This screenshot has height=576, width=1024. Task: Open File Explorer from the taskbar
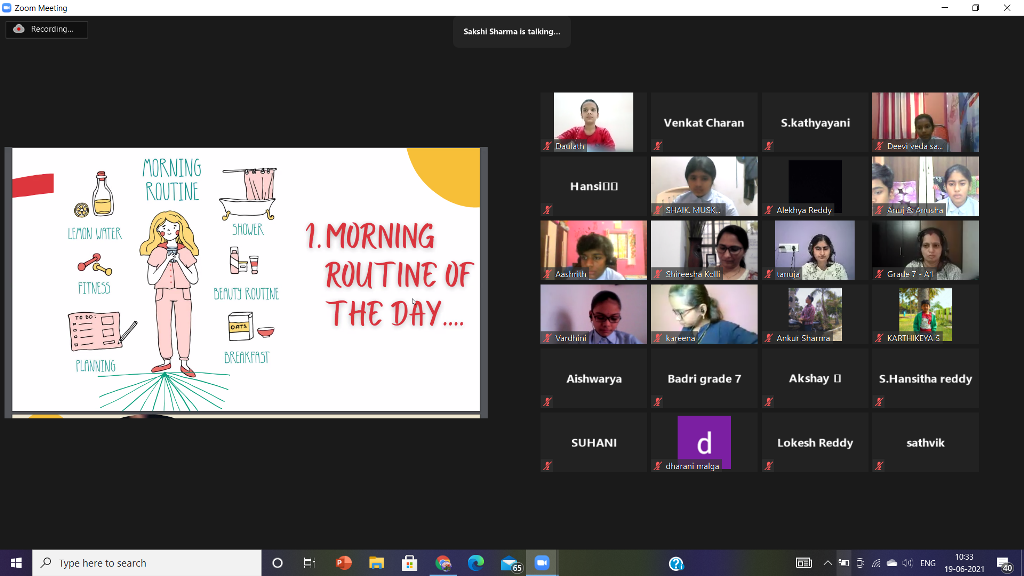click(376, 563)
